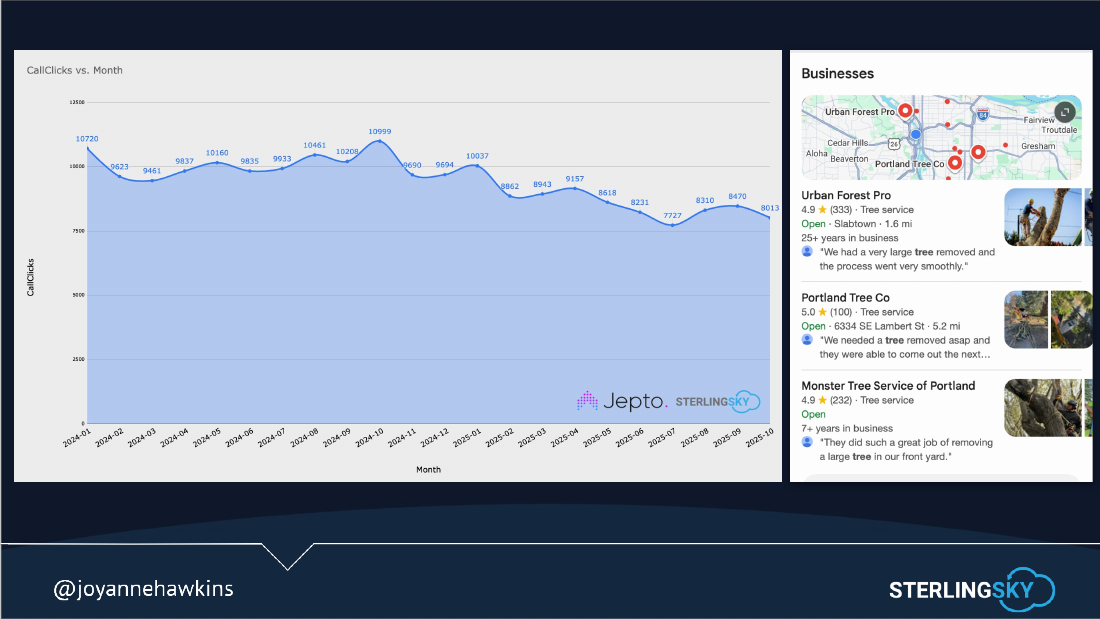Click the 25+ years in business text
This screenshot has width=1100, height=619.
pyautogui.click(x=850, y=238)
